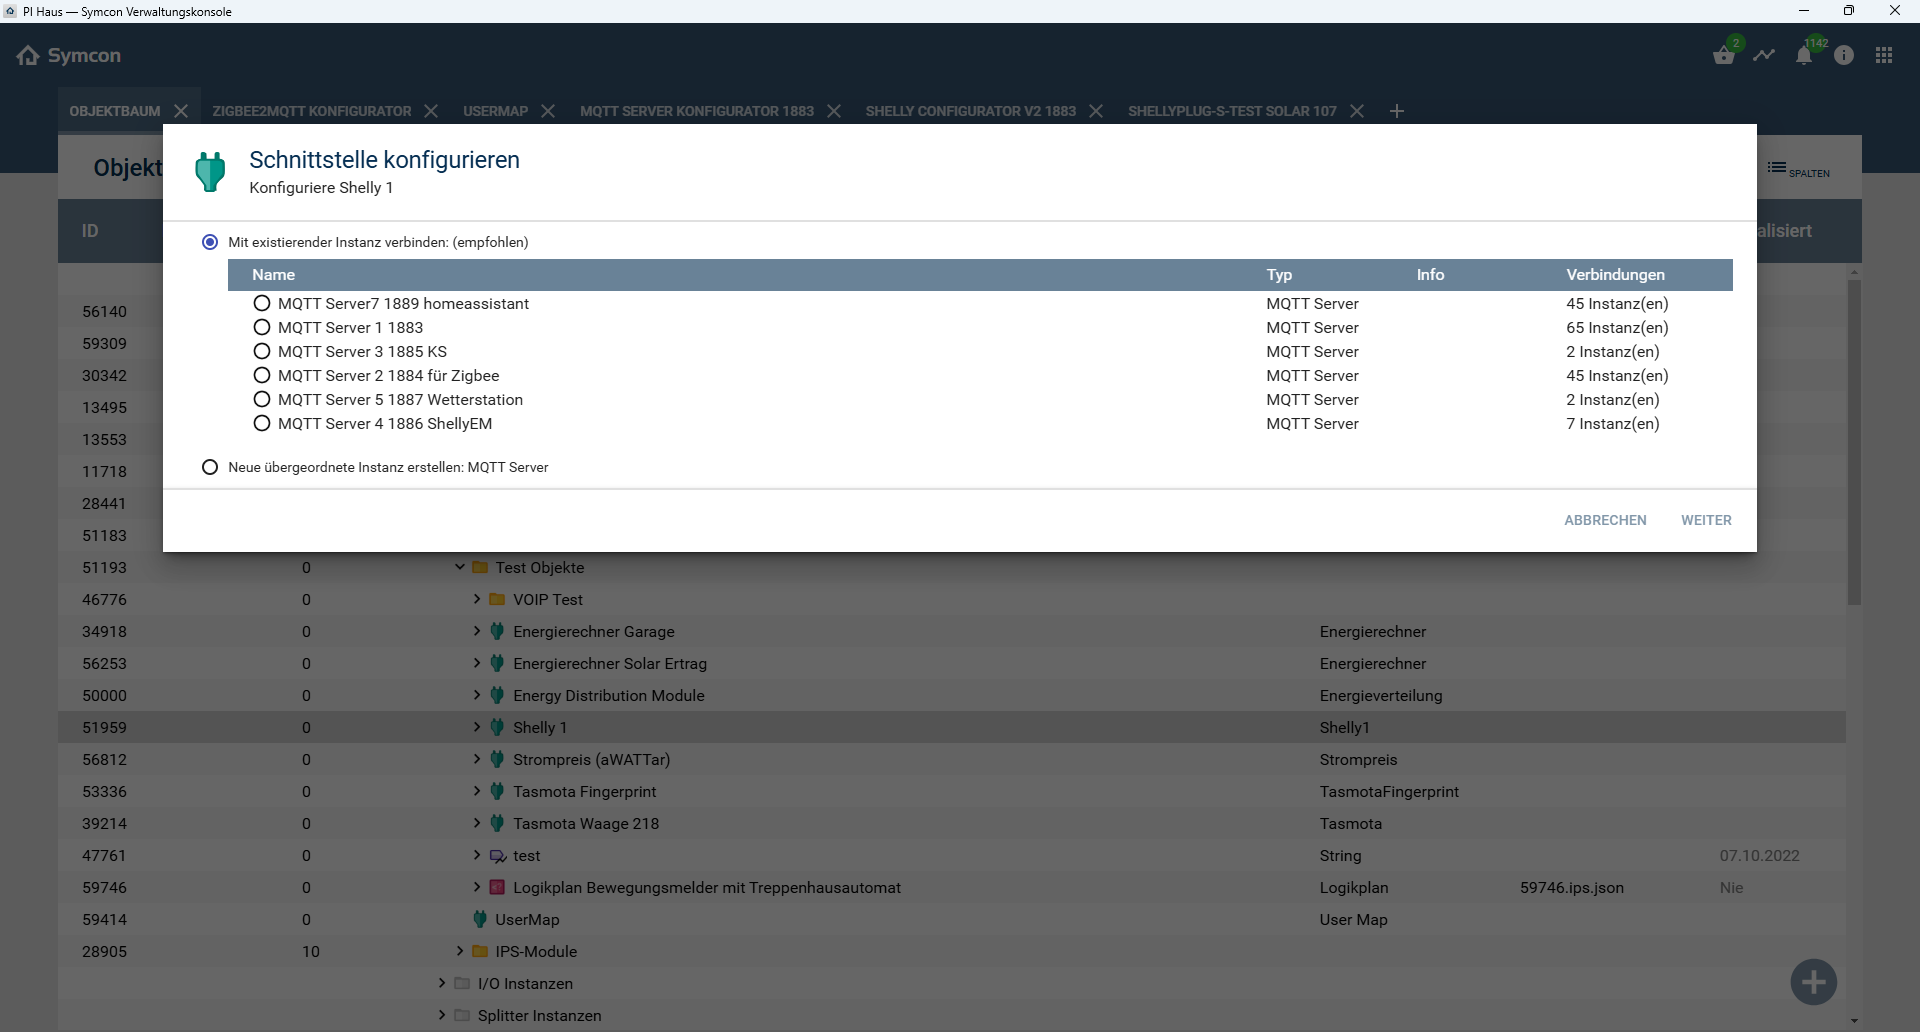The height and width of the screenshot is (1032, 1920).
Task: Select MQTT Server 4 1886 ShellyEM option
Action: tap(262, 423)
